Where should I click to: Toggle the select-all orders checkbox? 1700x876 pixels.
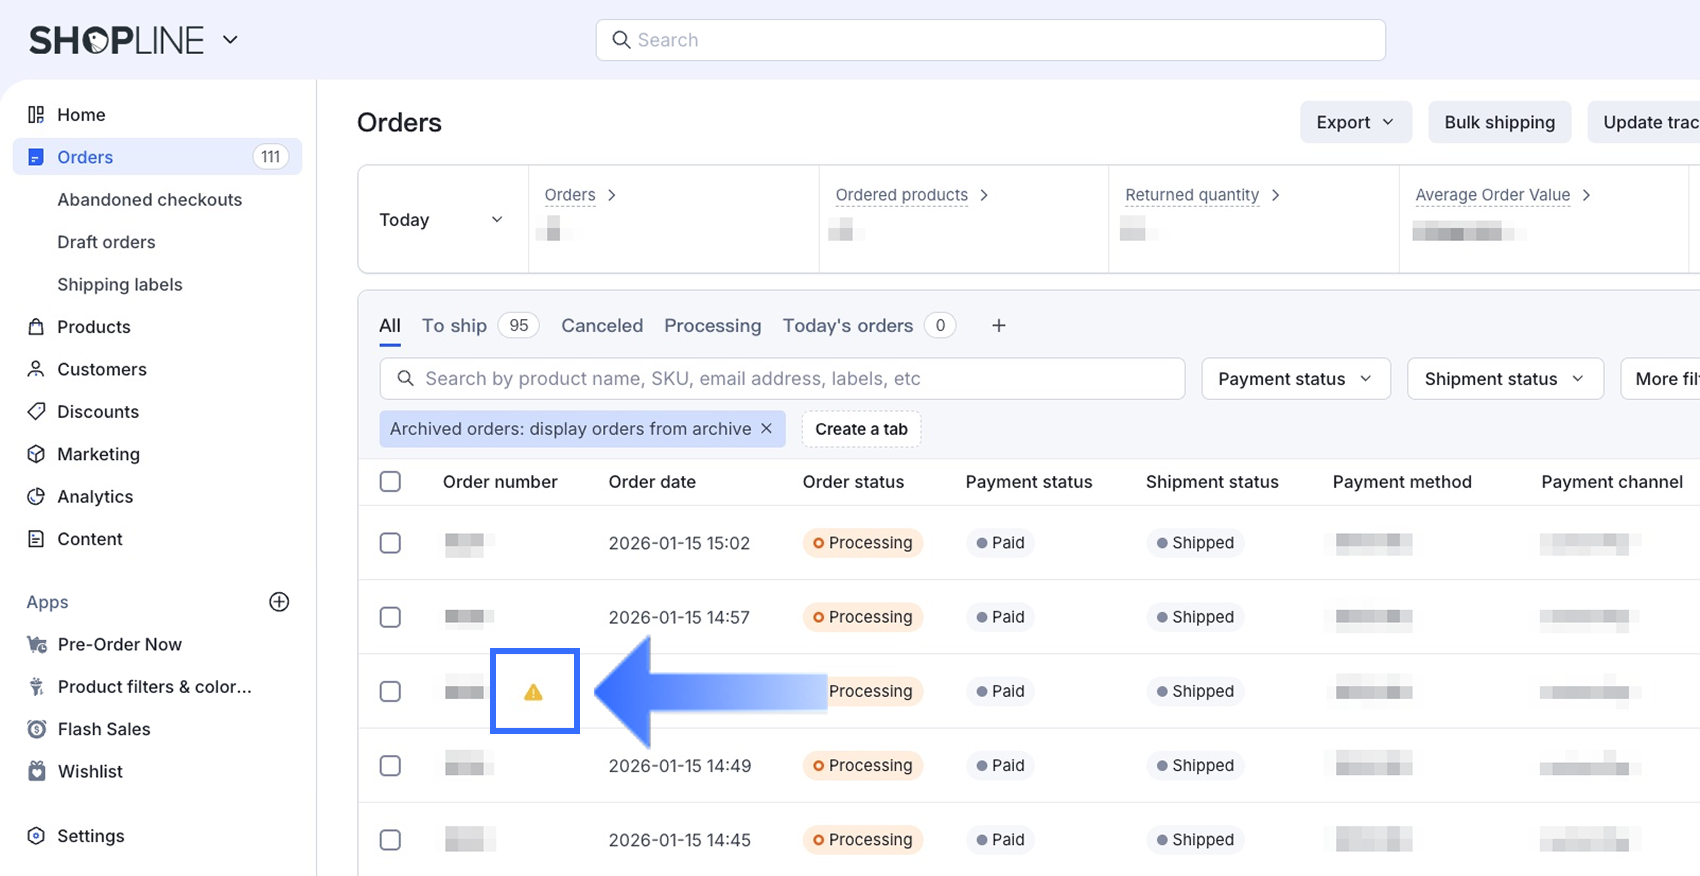pos(390,482)
